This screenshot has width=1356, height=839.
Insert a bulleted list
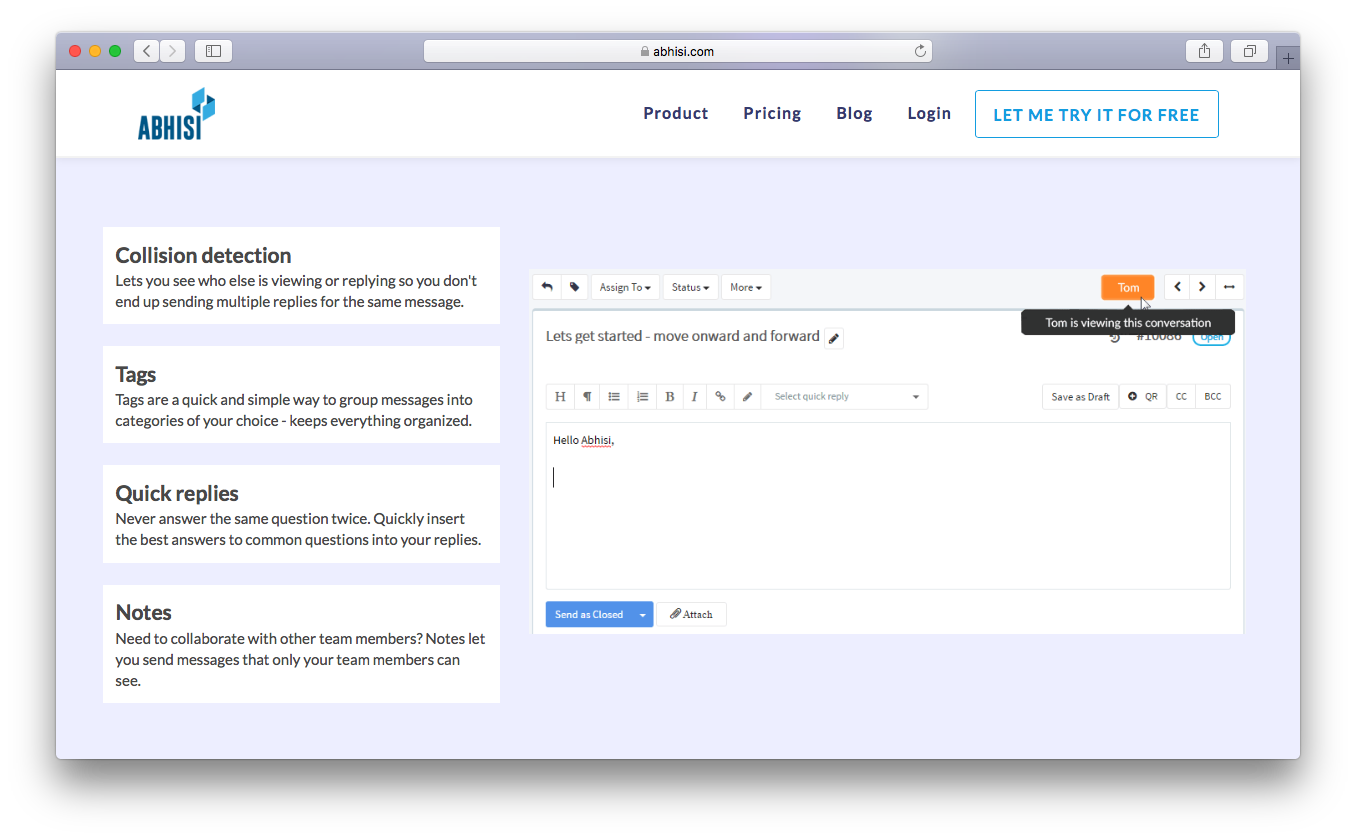[614, 397]
